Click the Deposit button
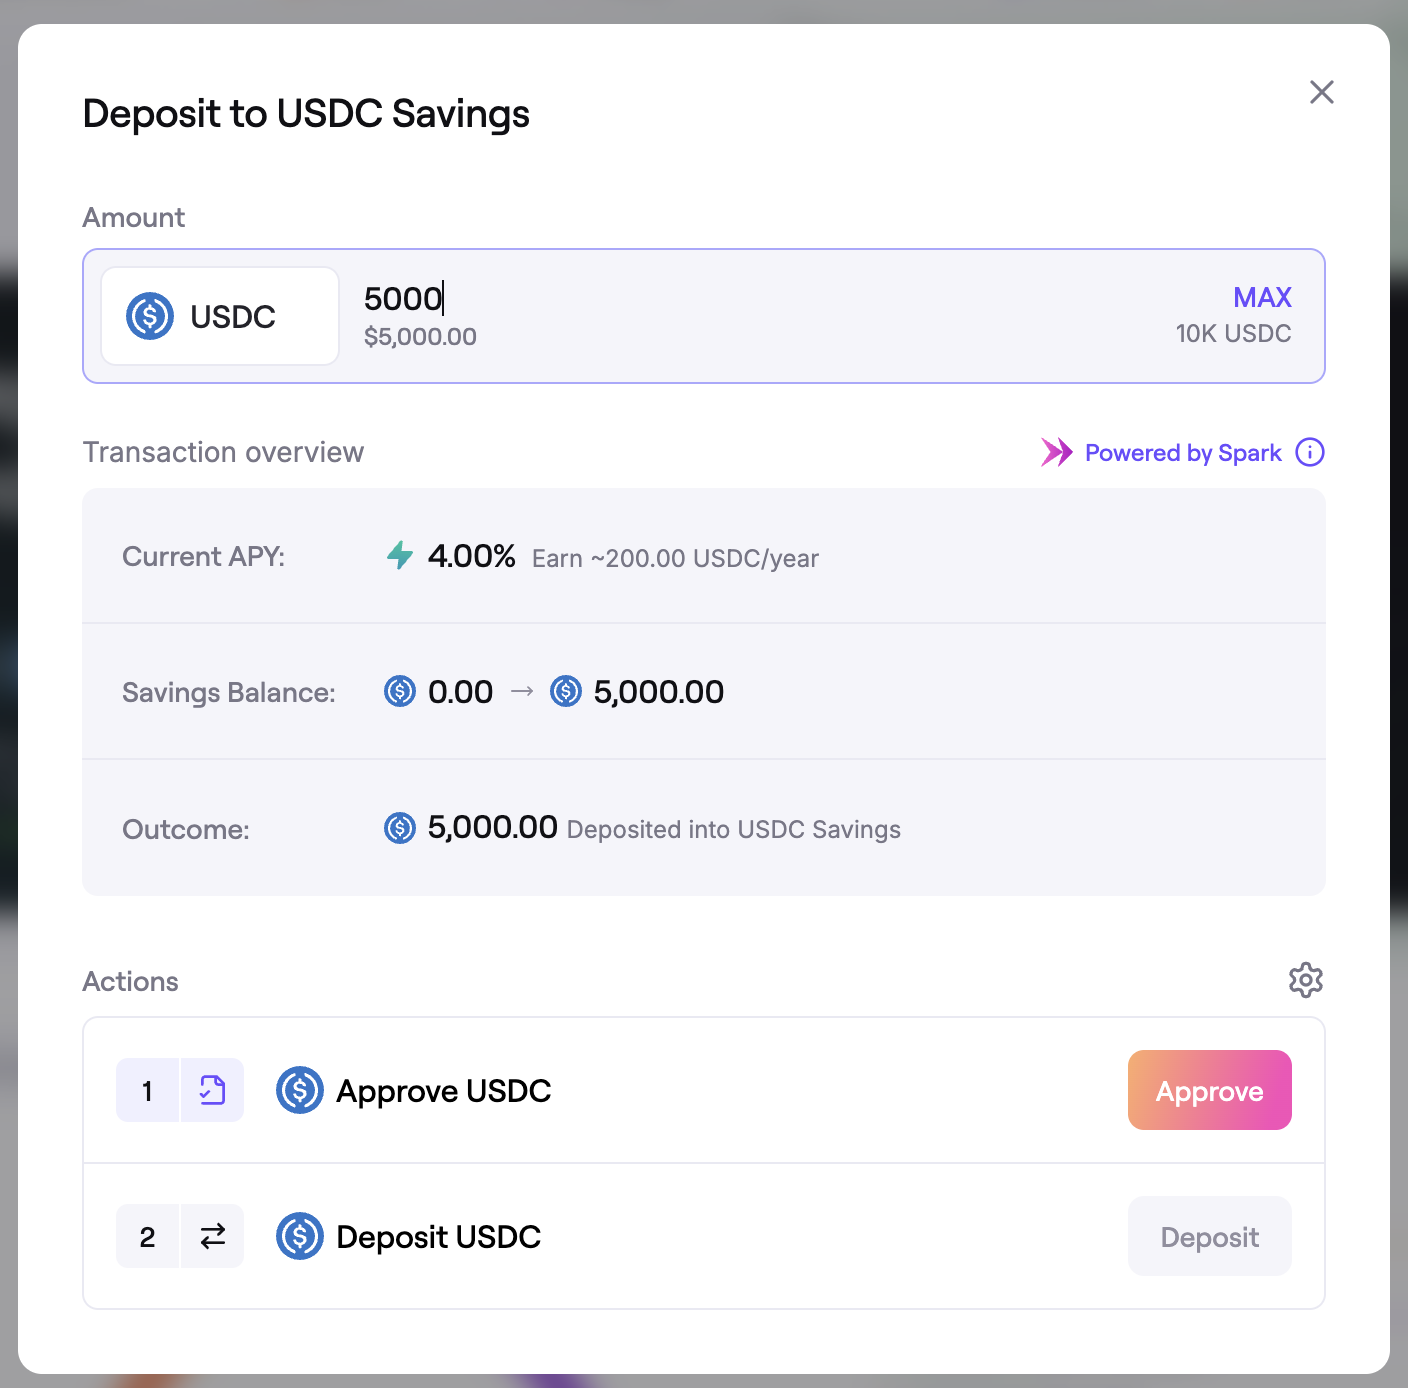 [1209, 1237]
